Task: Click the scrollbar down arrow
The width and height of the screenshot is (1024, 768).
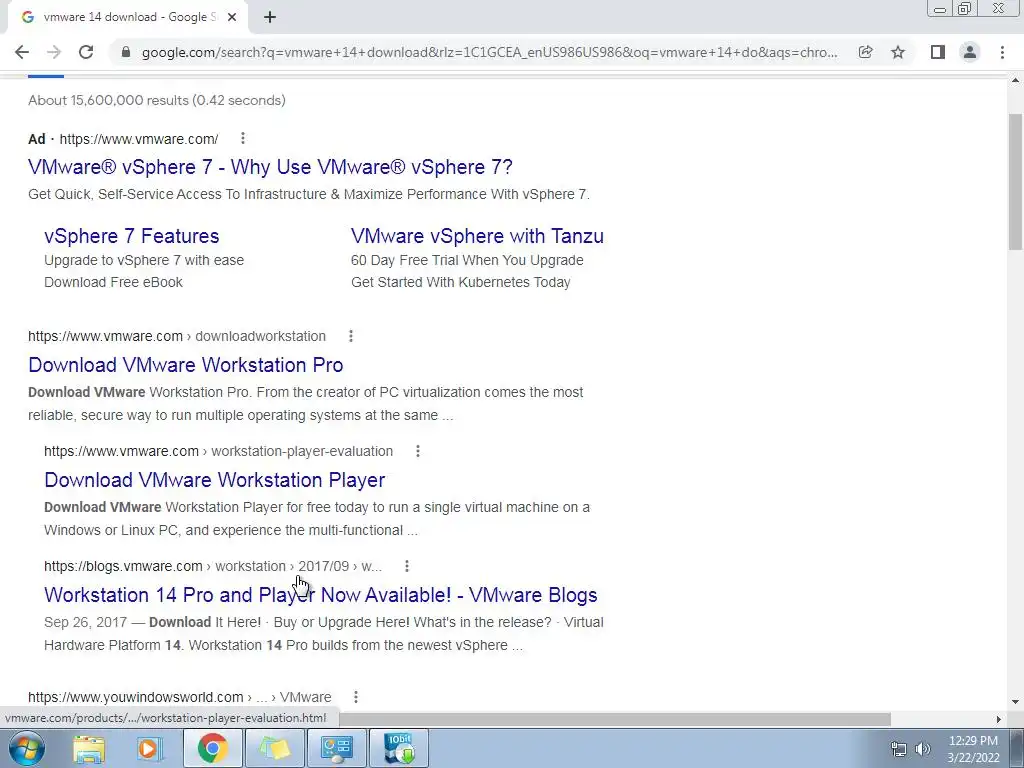Action: click(x=1015, y=703)
